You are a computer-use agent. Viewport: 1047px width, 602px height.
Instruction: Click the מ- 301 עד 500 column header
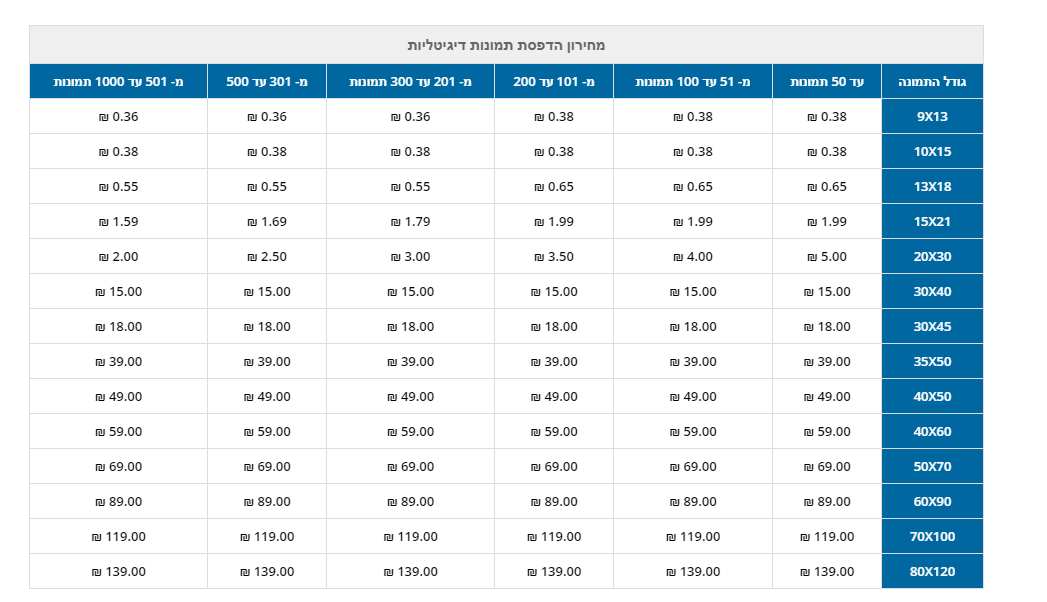[266, 81]
